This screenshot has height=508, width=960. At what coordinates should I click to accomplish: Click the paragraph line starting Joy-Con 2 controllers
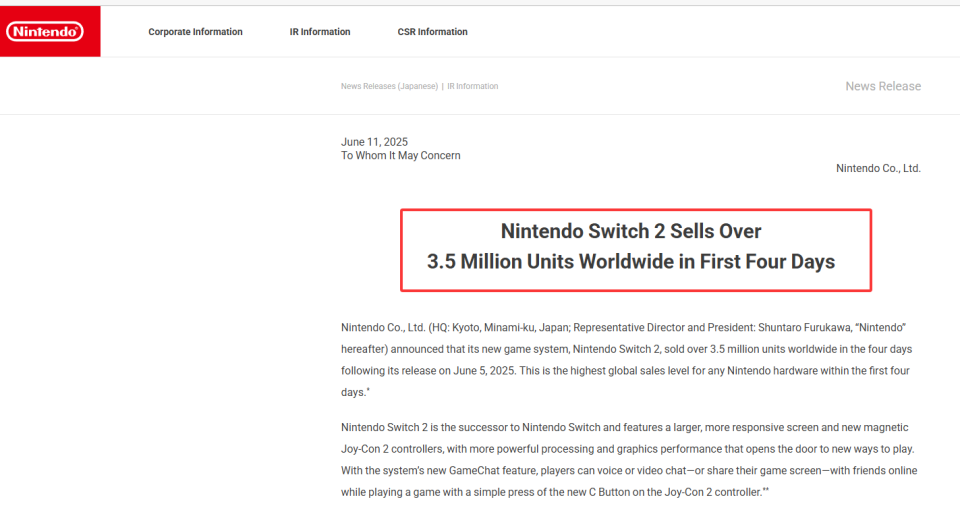628,449
